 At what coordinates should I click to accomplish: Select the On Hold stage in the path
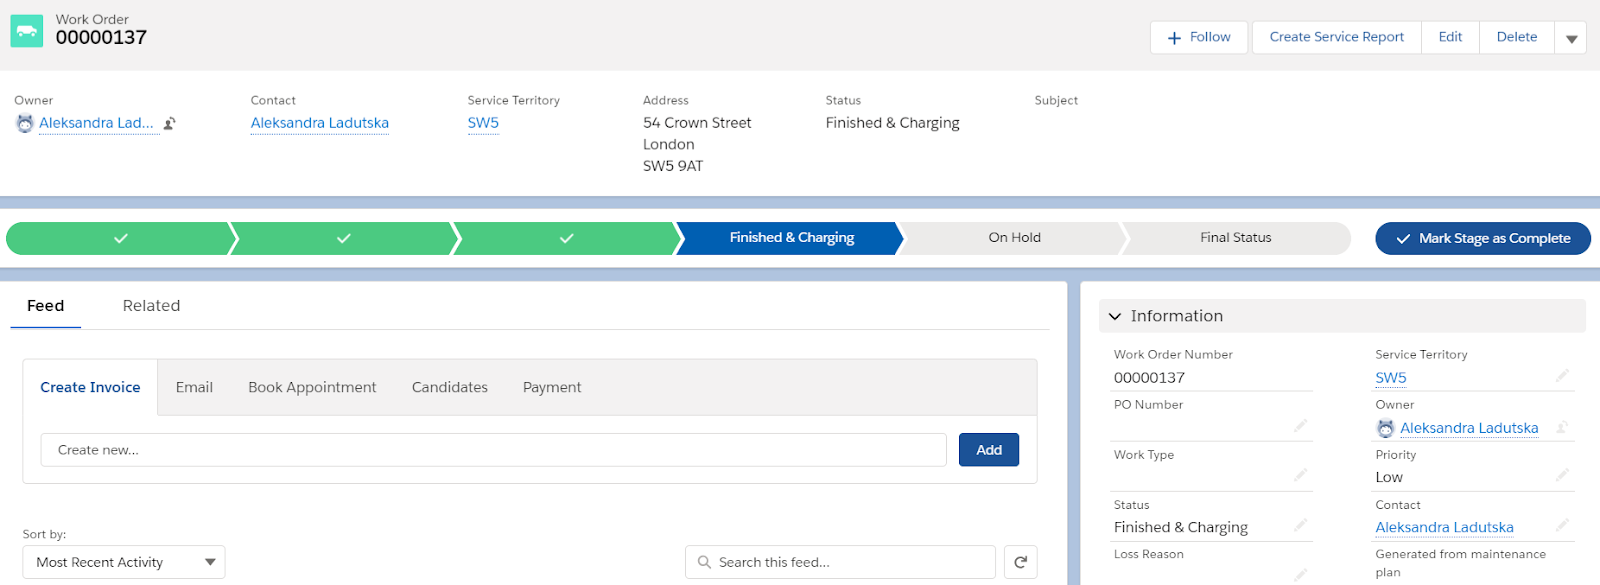[1014, 238]
